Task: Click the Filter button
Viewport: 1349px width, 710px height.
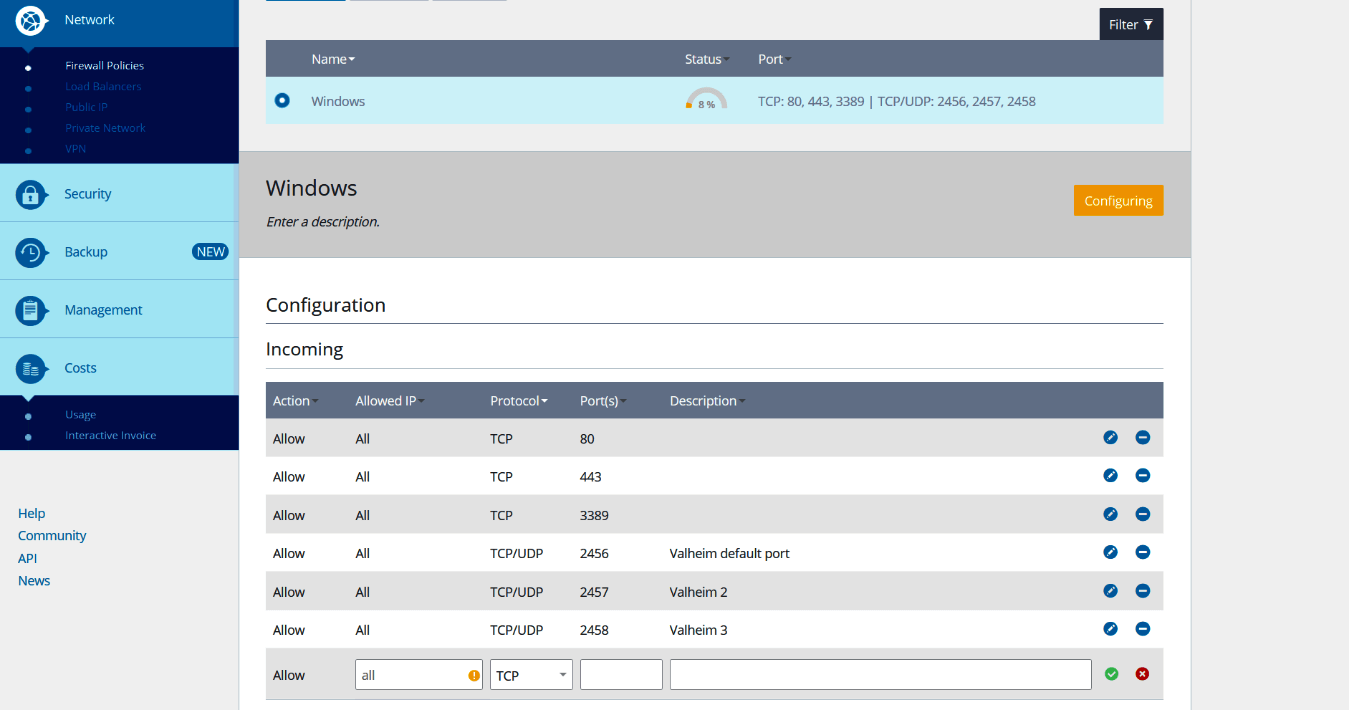Action: tap(1131, 24)
